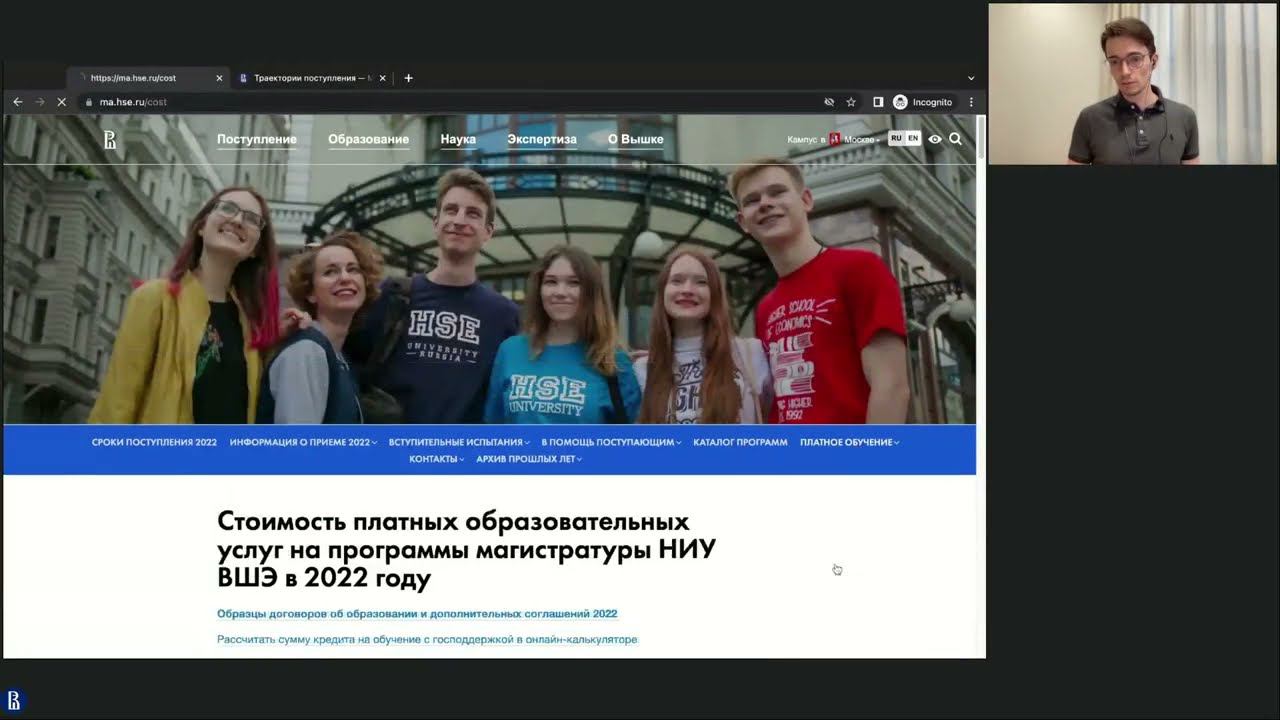Image resolution: width=1280 pixels, height=720 pixels.
Task: Expand Платное обучение menu
Action: (849, 442)
